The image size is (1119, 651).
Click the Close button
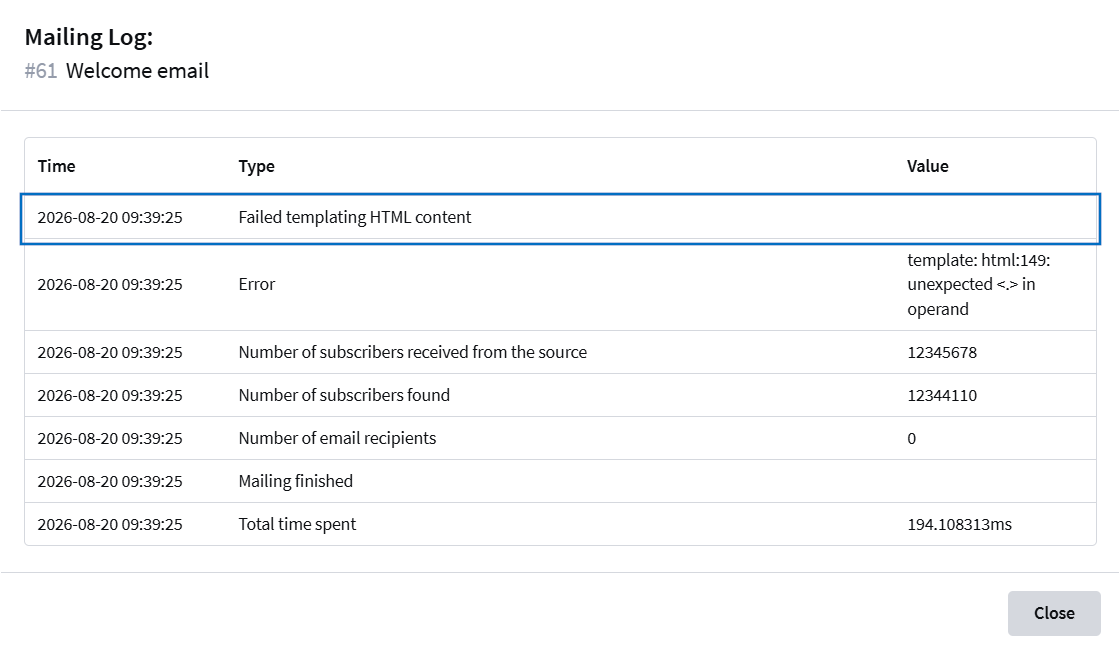pos(1054,613)
